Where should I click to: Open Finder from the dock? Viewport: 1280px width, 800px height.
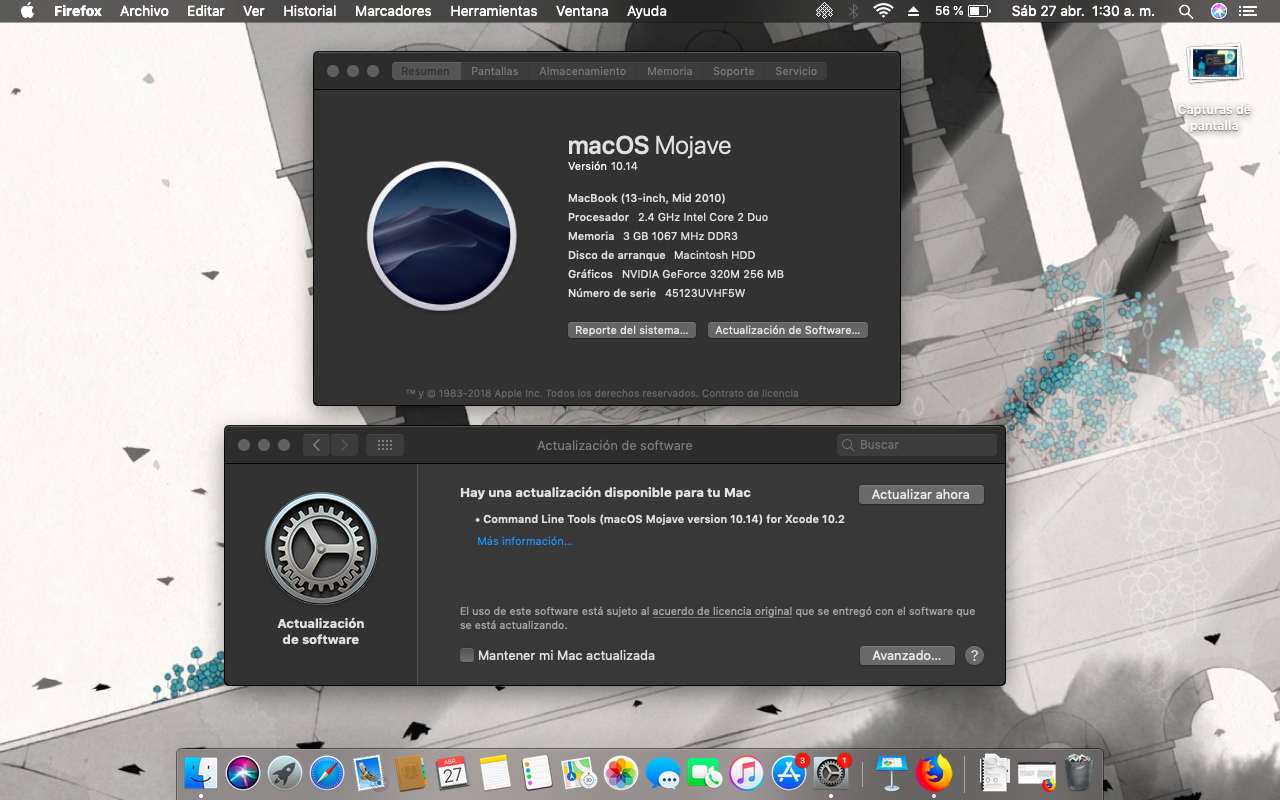tap(201, 772)
